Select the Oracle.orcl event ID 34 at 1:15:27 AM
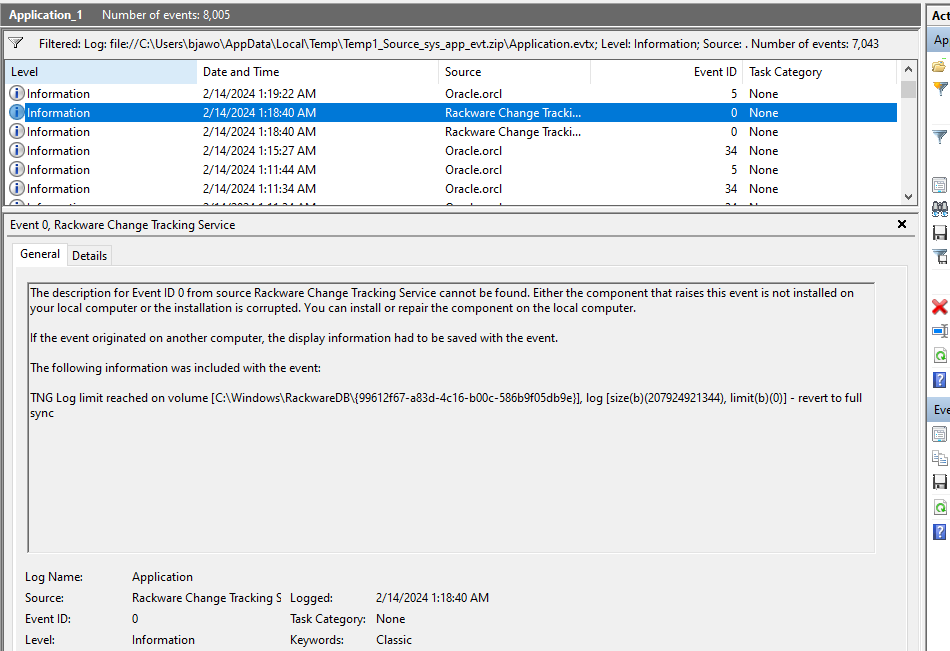This screenshot has width=950, height=651. (x=451, y=150)
